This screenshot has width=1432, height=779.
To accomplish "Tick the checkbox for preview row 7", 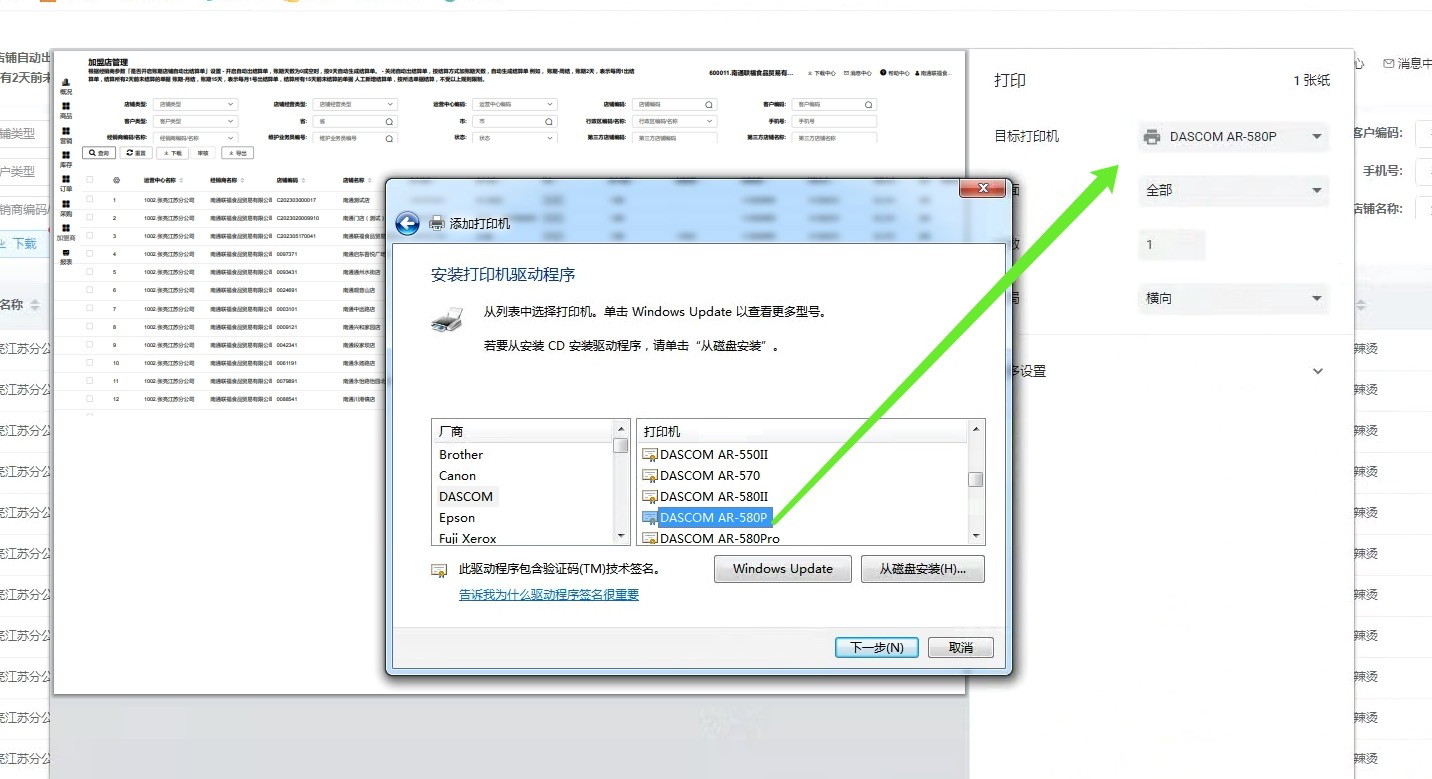I will [90, 309].
